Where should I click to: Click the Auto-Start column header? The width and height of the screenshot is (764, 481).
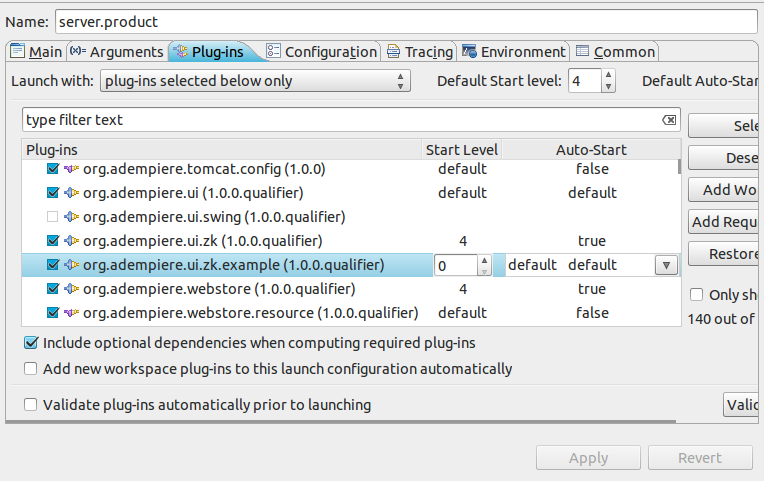tap(591, 150)
